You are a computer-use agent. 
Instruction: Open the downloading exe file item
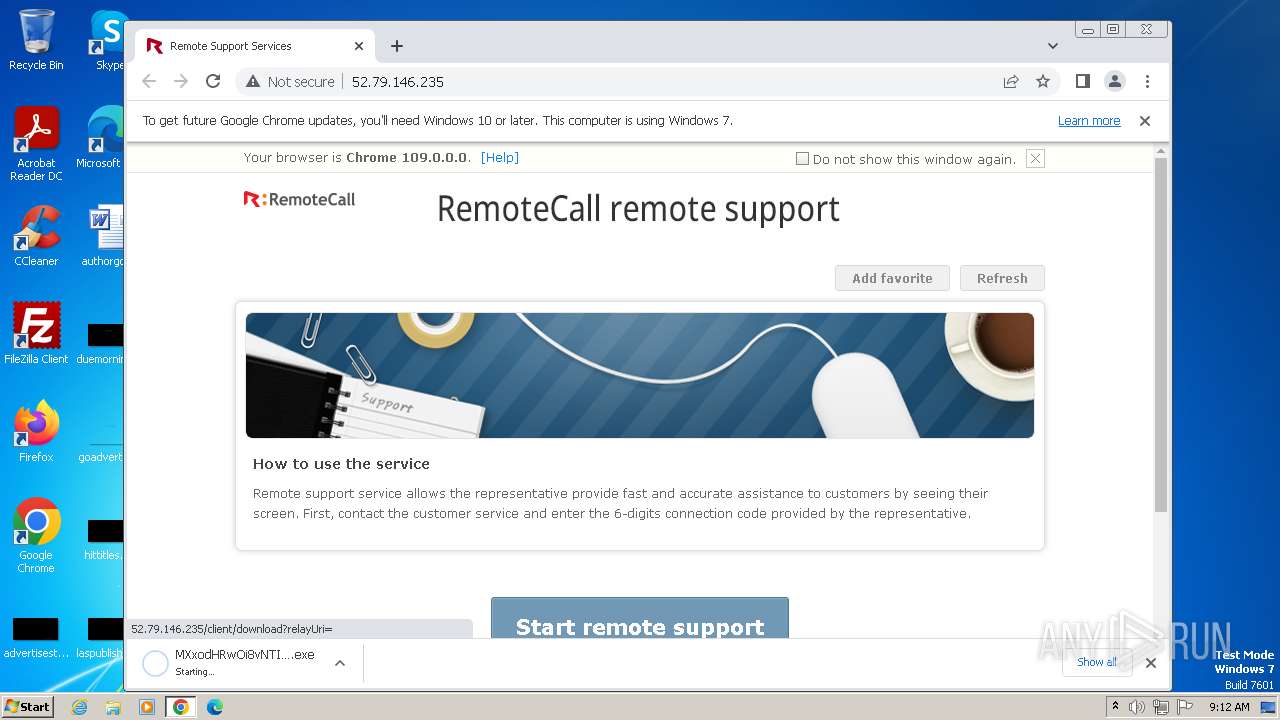tap(230, 663)
